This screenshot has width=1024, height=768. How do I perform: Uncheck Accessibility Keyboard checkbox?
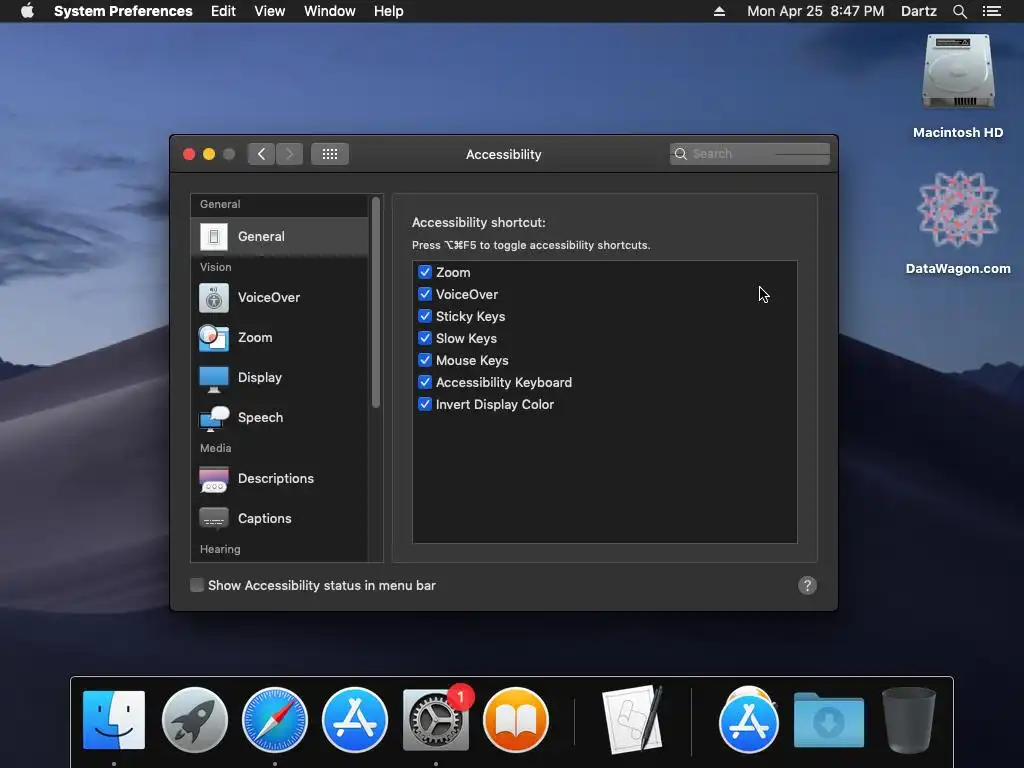(425, 382)
